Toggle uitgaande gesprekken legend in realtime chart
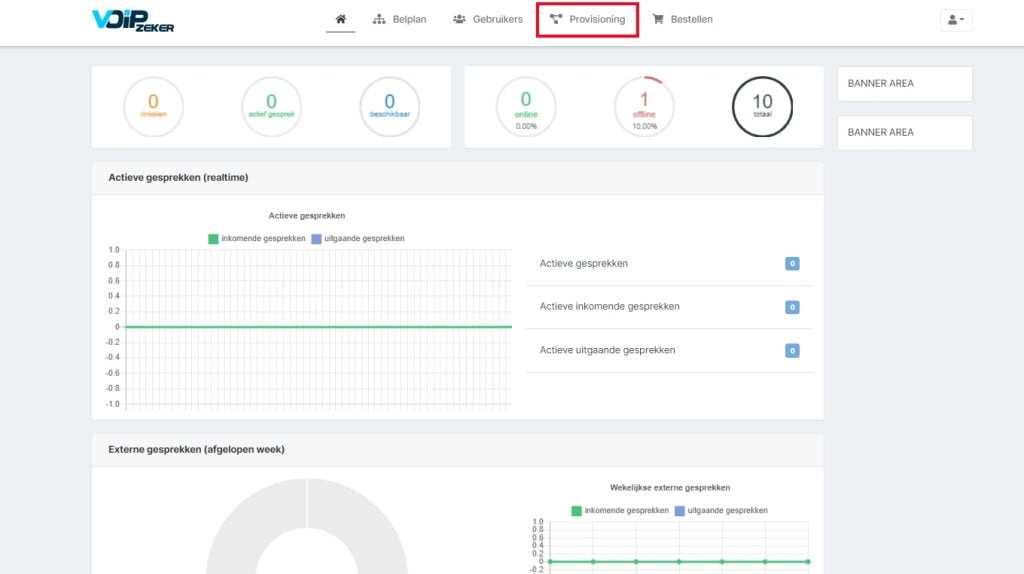This screenshot has width=1024, height=574. (x=358, y=238)
